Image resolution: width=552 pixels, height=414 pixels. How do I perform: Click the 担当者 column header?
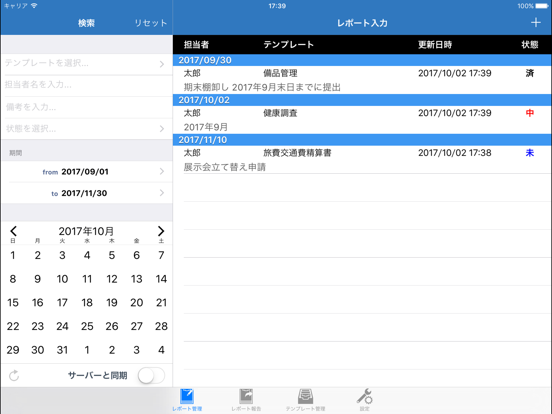(196, 45)
